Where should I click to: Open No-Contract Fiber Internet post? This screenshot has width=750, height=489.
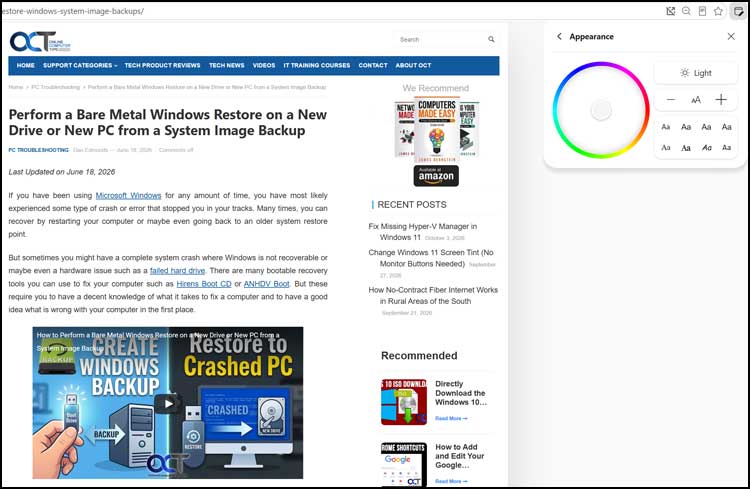pos(433,295)
